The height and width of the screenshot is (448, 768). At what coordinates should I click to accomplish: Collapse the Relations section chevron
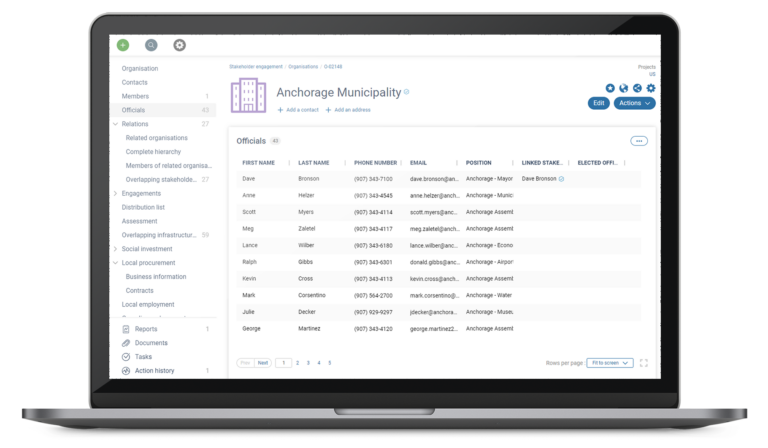point(116,124)
